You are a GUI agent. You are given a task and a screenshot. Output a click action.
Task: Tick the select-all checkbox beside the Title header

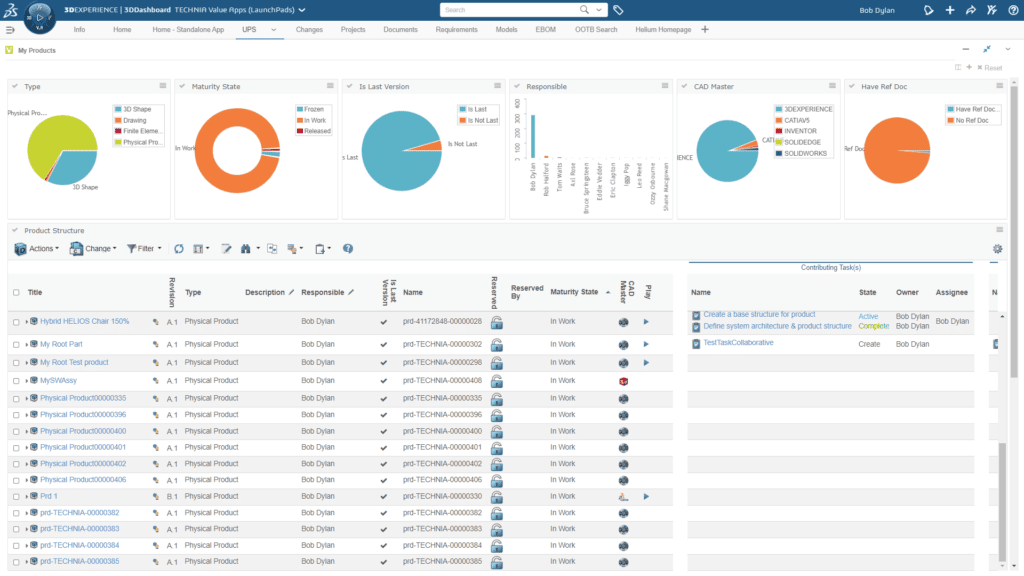pos(16,293)
